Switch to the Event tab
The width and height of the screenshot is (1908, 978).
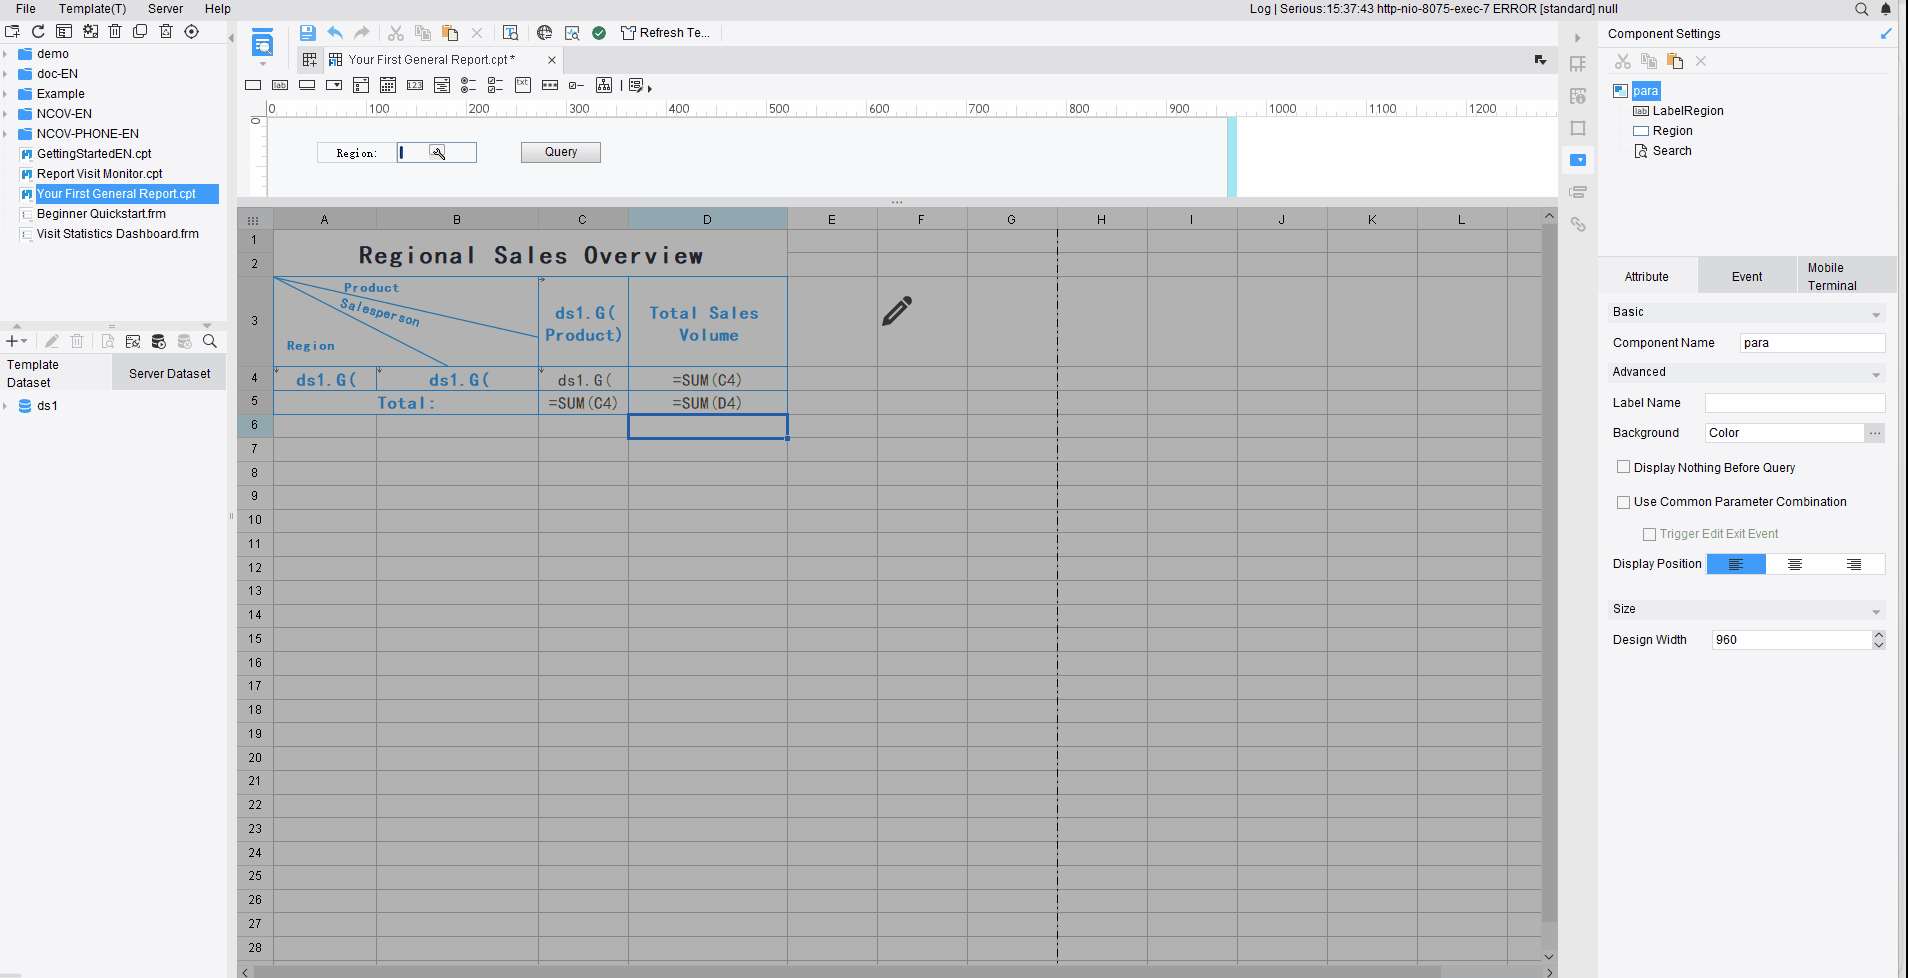click(1747, 277)
